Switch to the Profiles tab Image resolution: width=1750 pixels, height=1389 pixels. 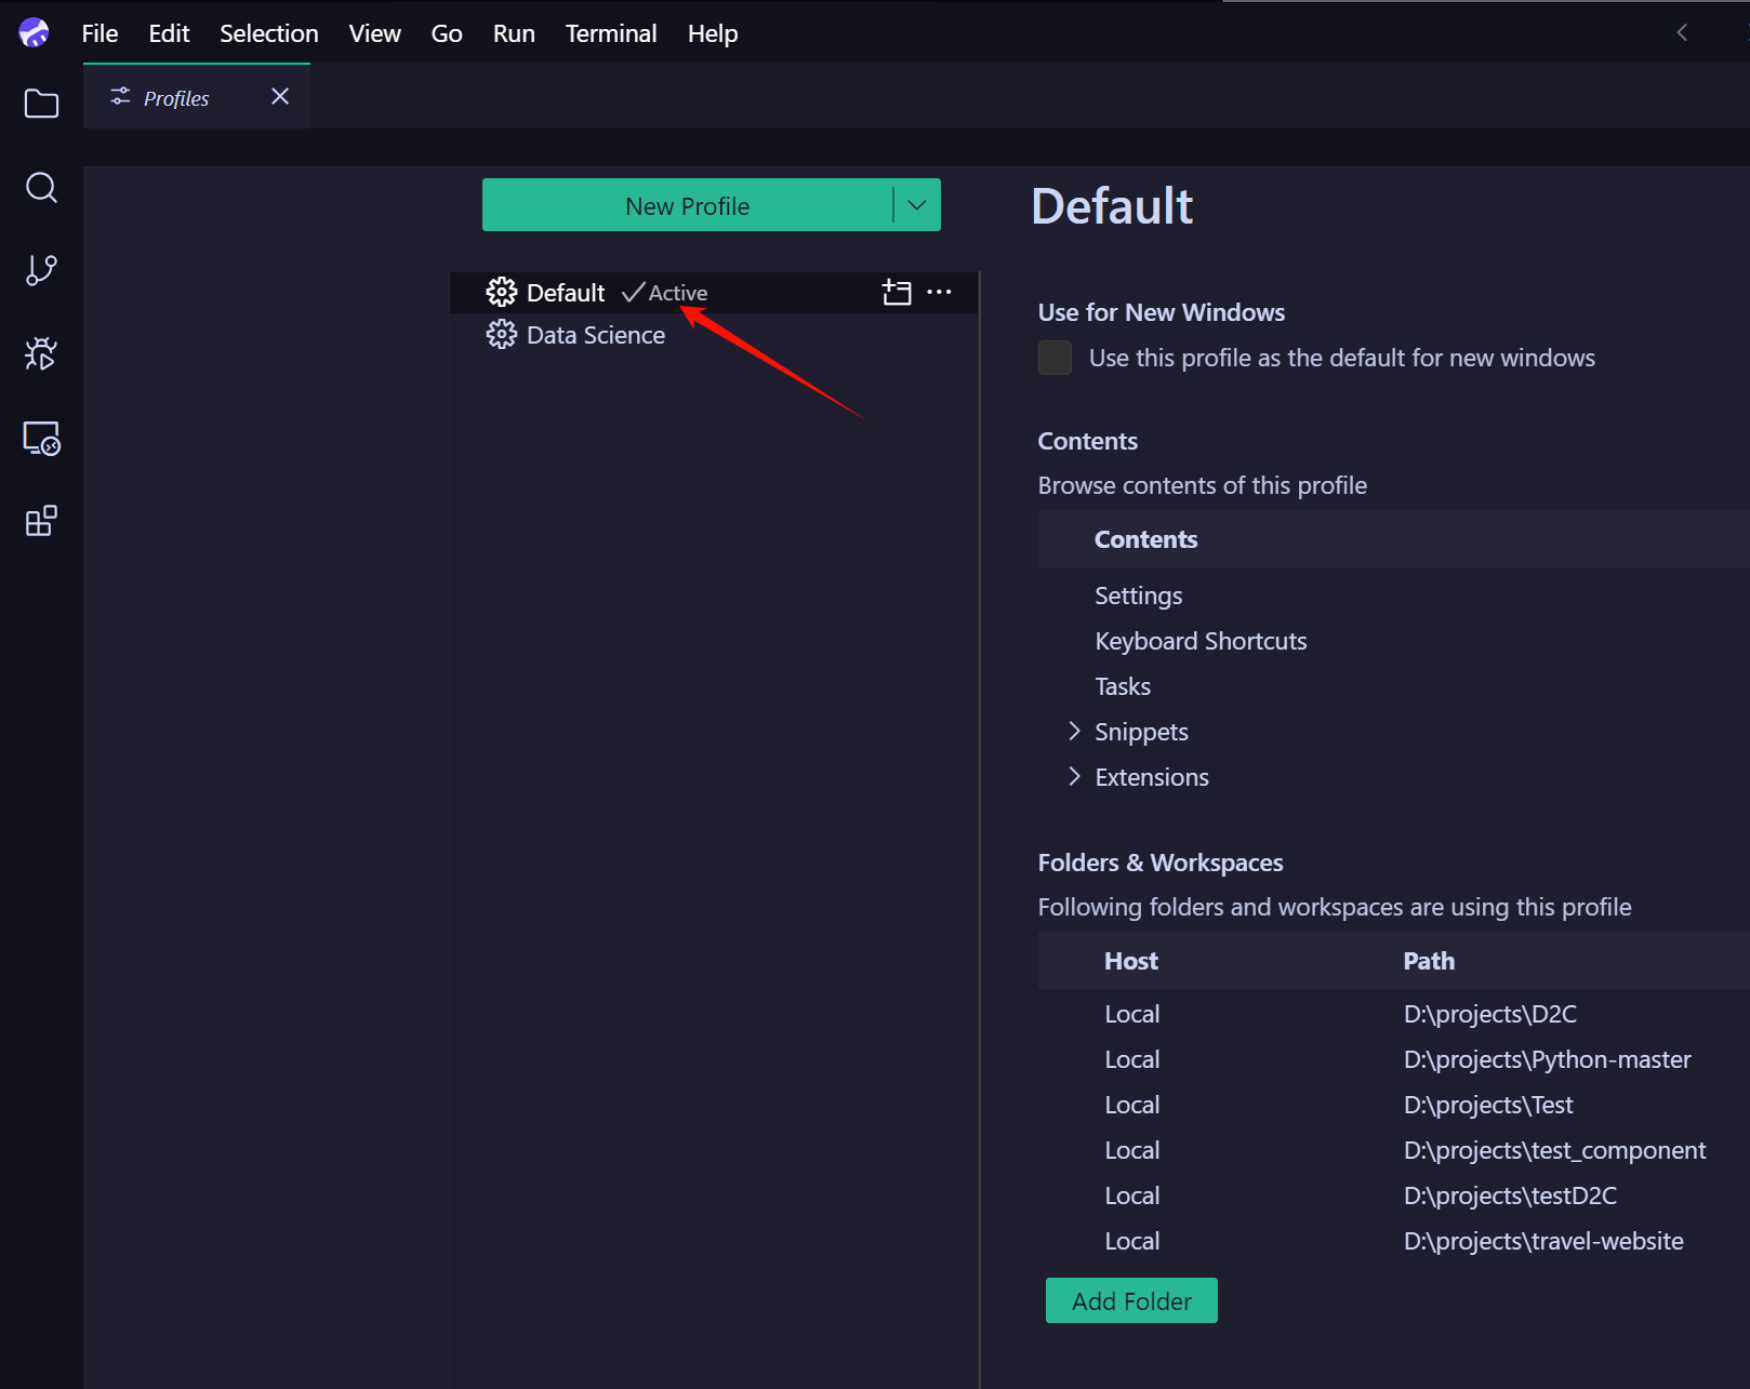[x=175, y=97]
